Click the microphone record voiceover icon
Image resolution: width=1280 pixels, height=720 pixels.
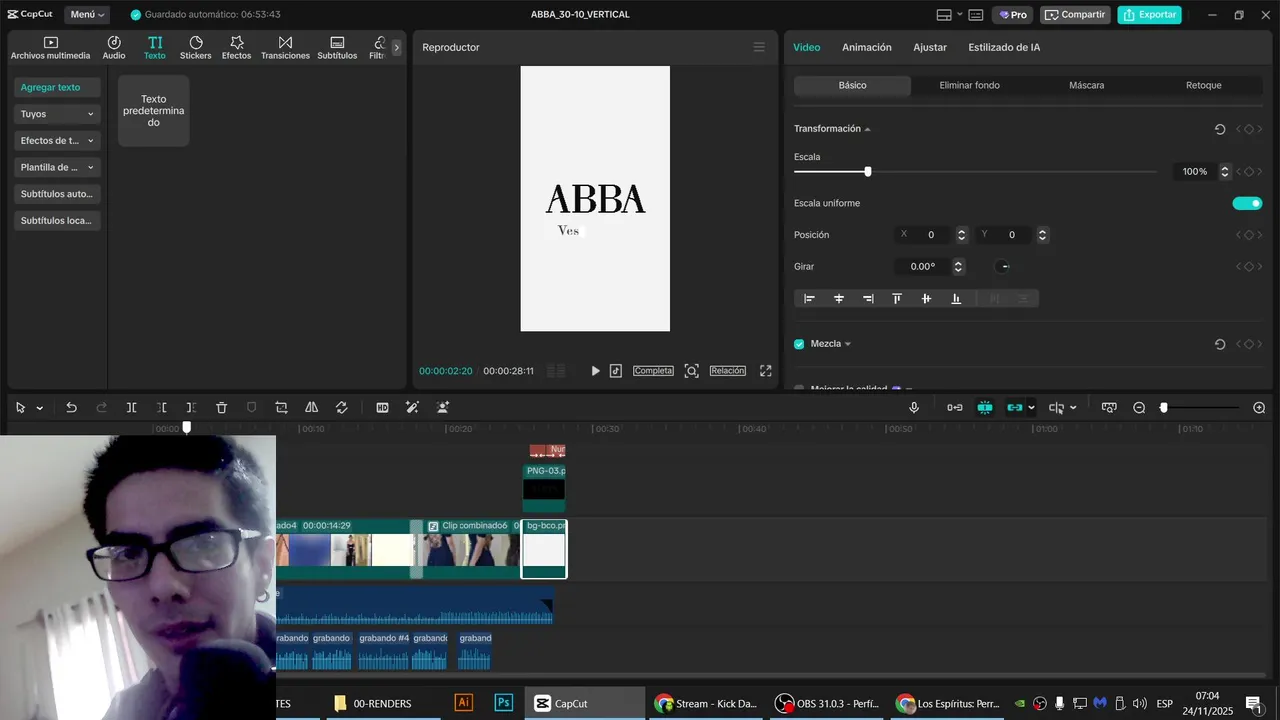pyautogui.click(x=914, y=408)
